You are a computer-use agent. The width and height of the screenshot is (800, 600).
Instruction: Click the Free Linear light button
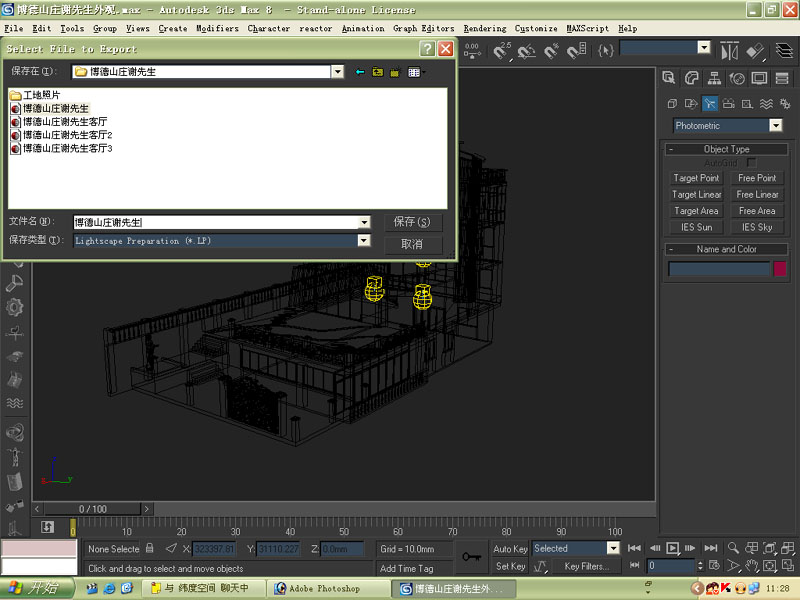[757, 194]
